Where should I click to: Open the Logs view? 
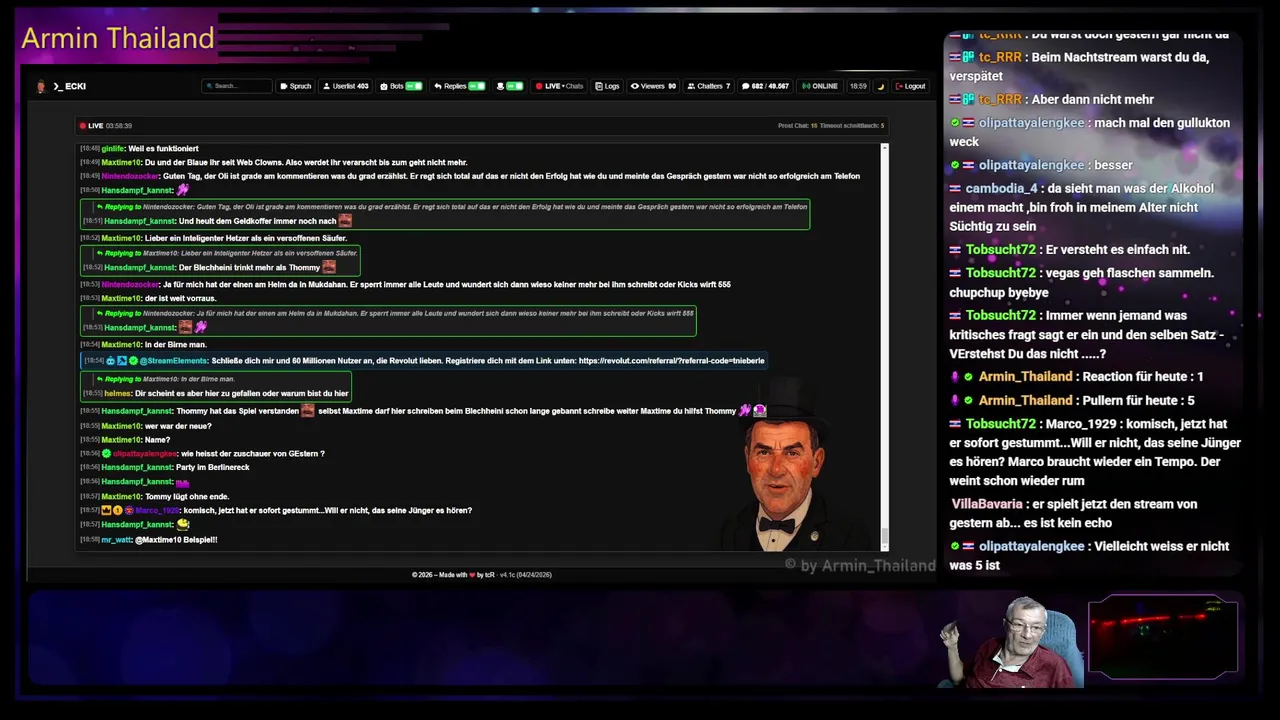(x=607, y=86)
